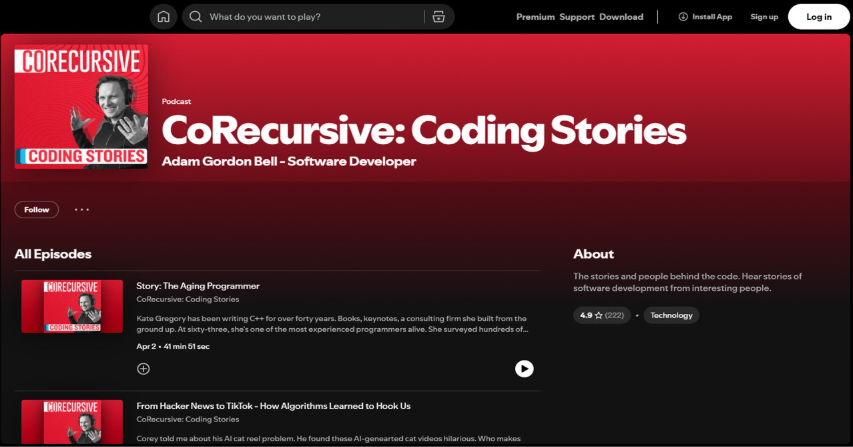Click the 'CoRecursive: Coding Stories' main title
Screen dimensions: 853x447
pyautogui.click(x=424, y=131)
